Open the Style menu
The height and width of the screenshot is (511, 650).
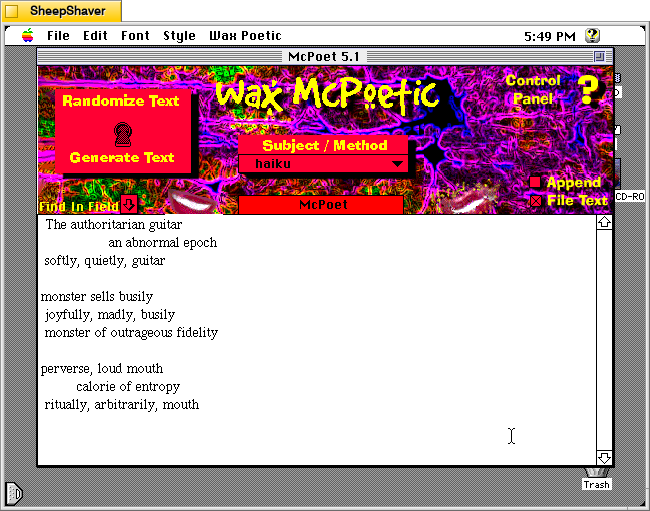point(179,36)
